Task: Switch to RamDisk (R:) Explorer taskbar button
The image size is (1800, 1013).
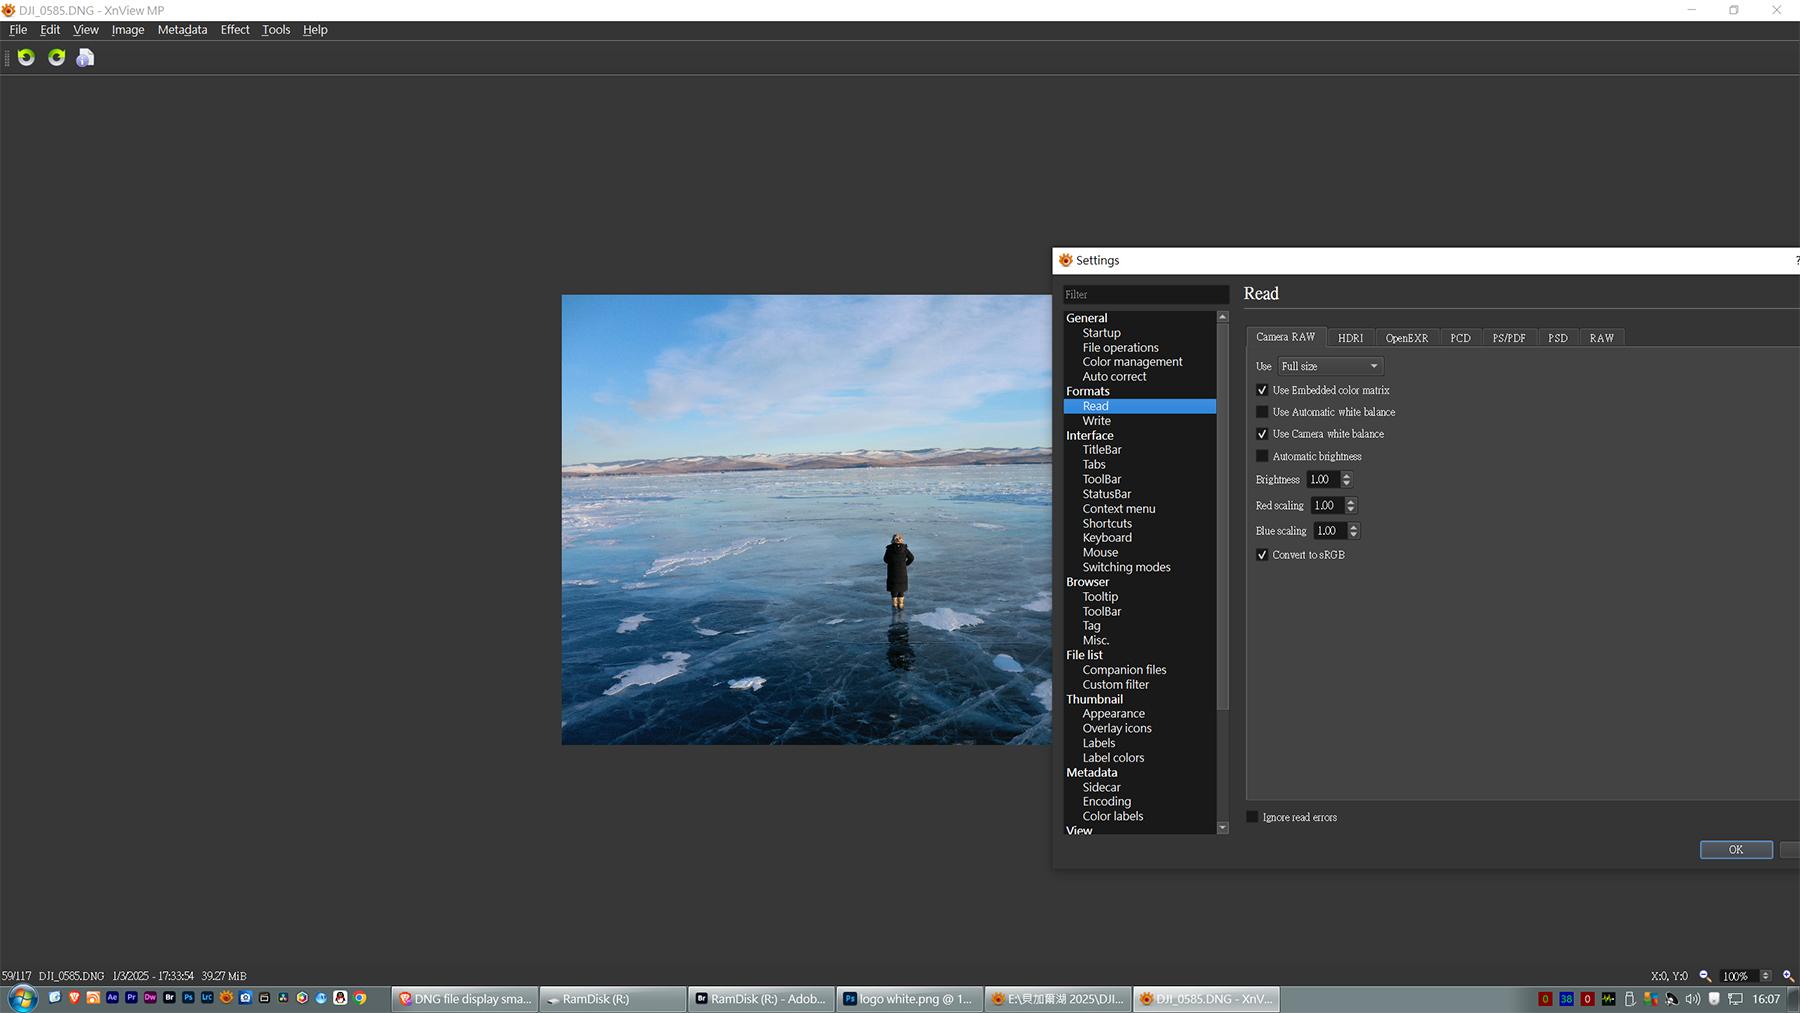Action: point(613,999)
